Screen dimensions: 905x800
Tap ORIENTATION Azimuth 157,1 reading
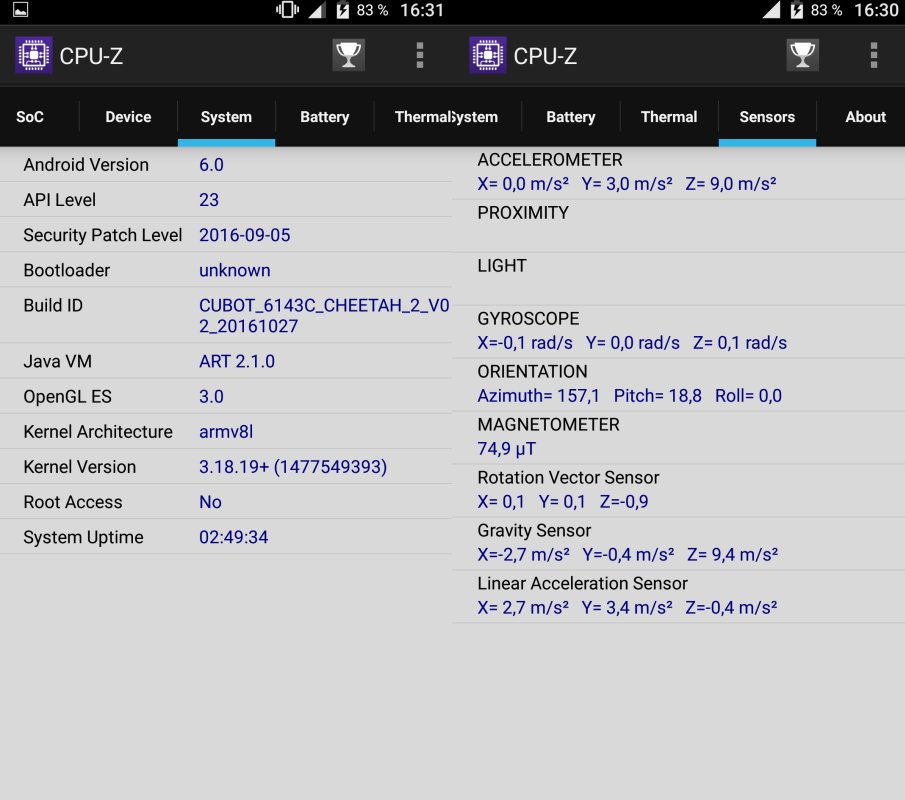pyautogui.click(x=538, y=396)
